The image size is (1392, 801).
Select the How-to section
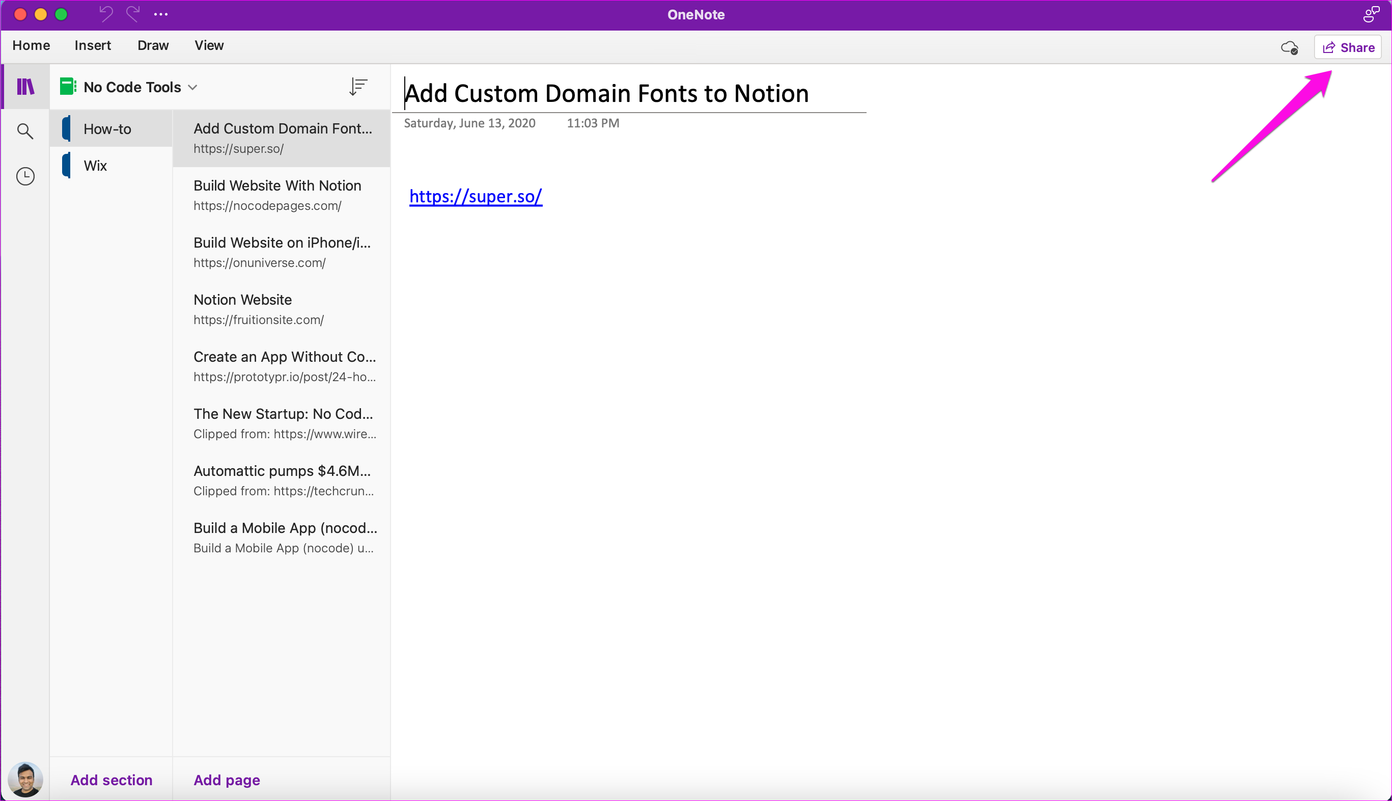(x=111, y=129)
